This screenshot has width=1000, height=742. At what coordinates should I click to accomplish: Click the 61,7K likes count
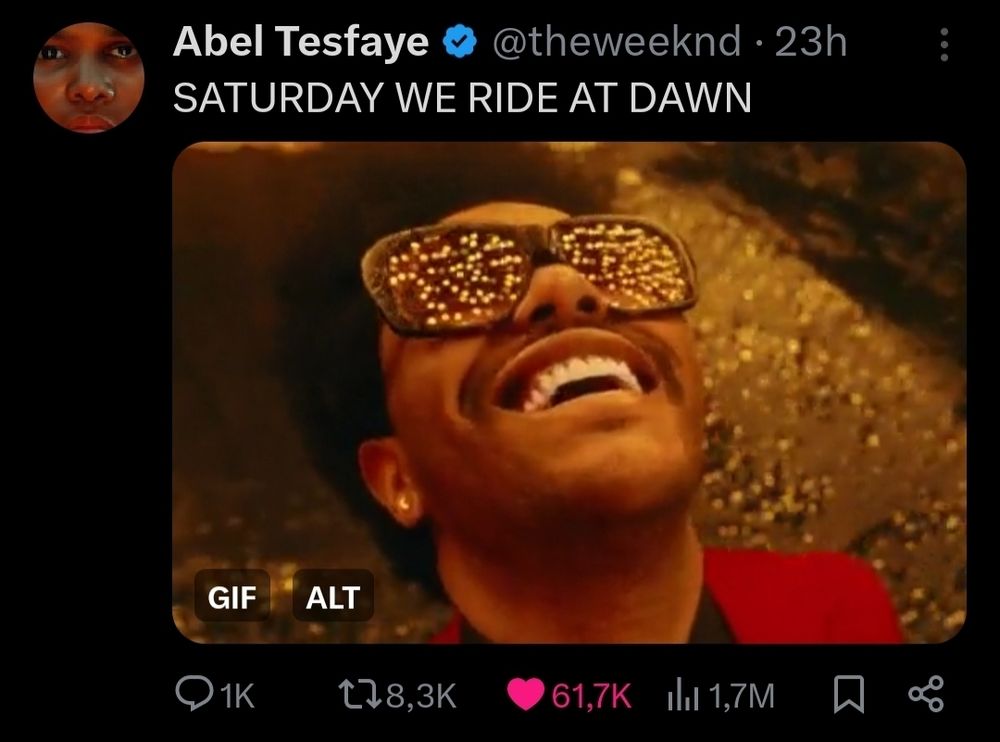[591, 695]
